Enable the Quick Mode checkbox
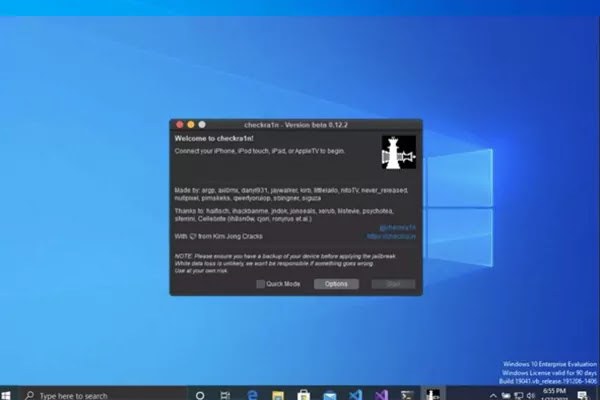Screen dimensions: 600x400 (261, 284)
